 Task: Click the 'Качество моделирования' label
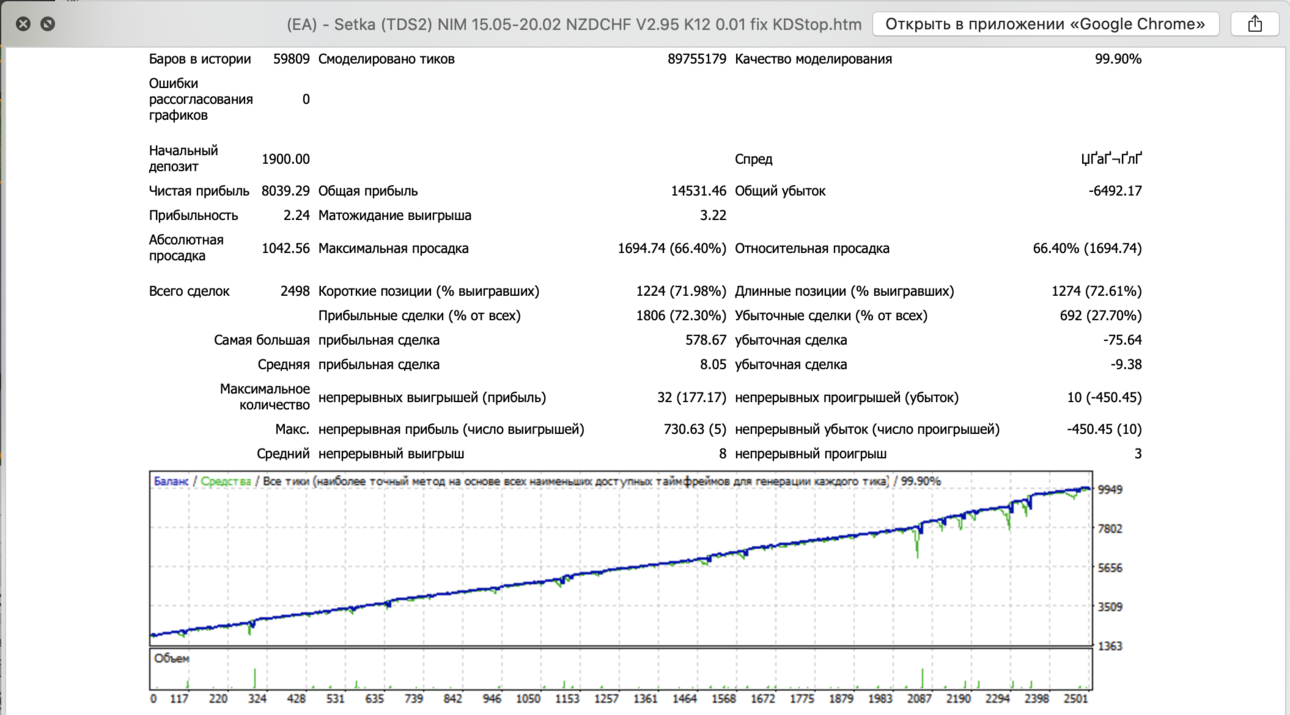click(813, 59)
